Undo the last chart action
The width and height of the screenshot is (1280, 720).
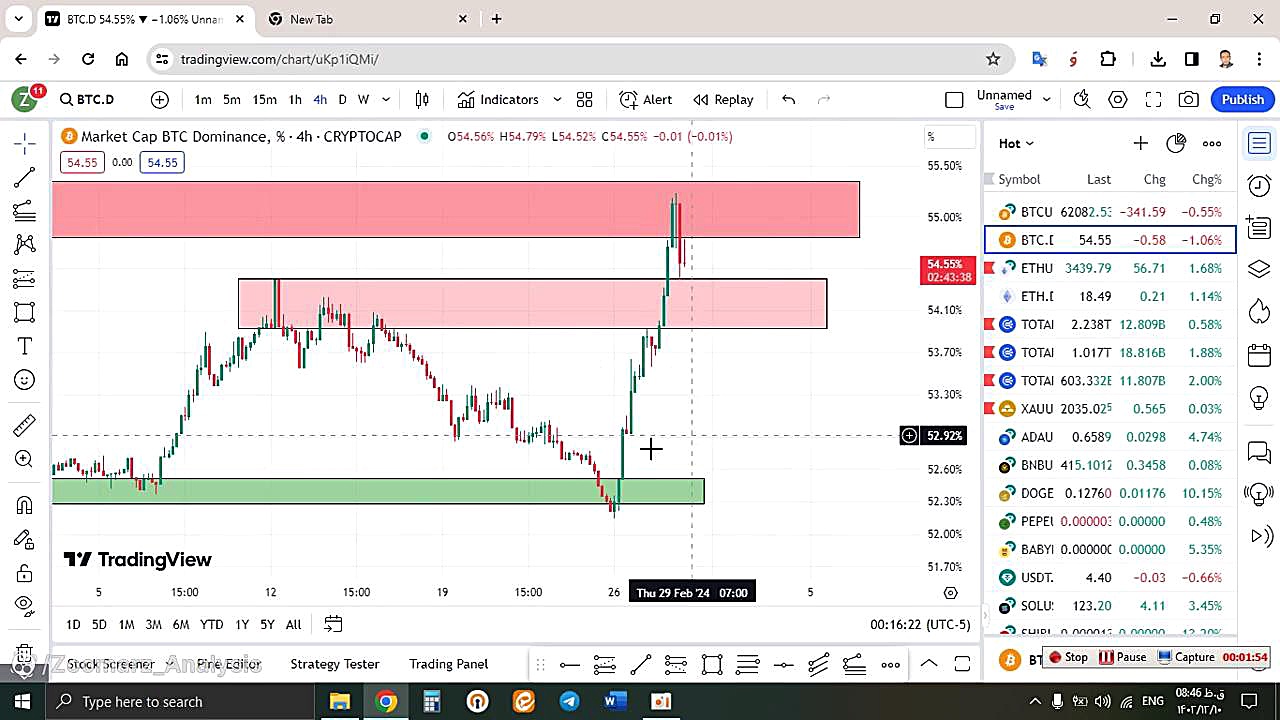coord(789,99)
